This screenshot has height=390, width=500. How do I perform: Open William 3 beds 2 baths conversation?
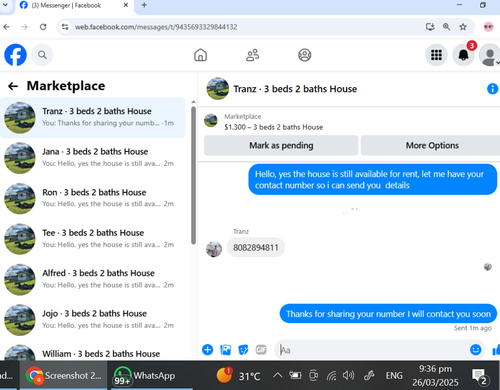pos(93,351)
